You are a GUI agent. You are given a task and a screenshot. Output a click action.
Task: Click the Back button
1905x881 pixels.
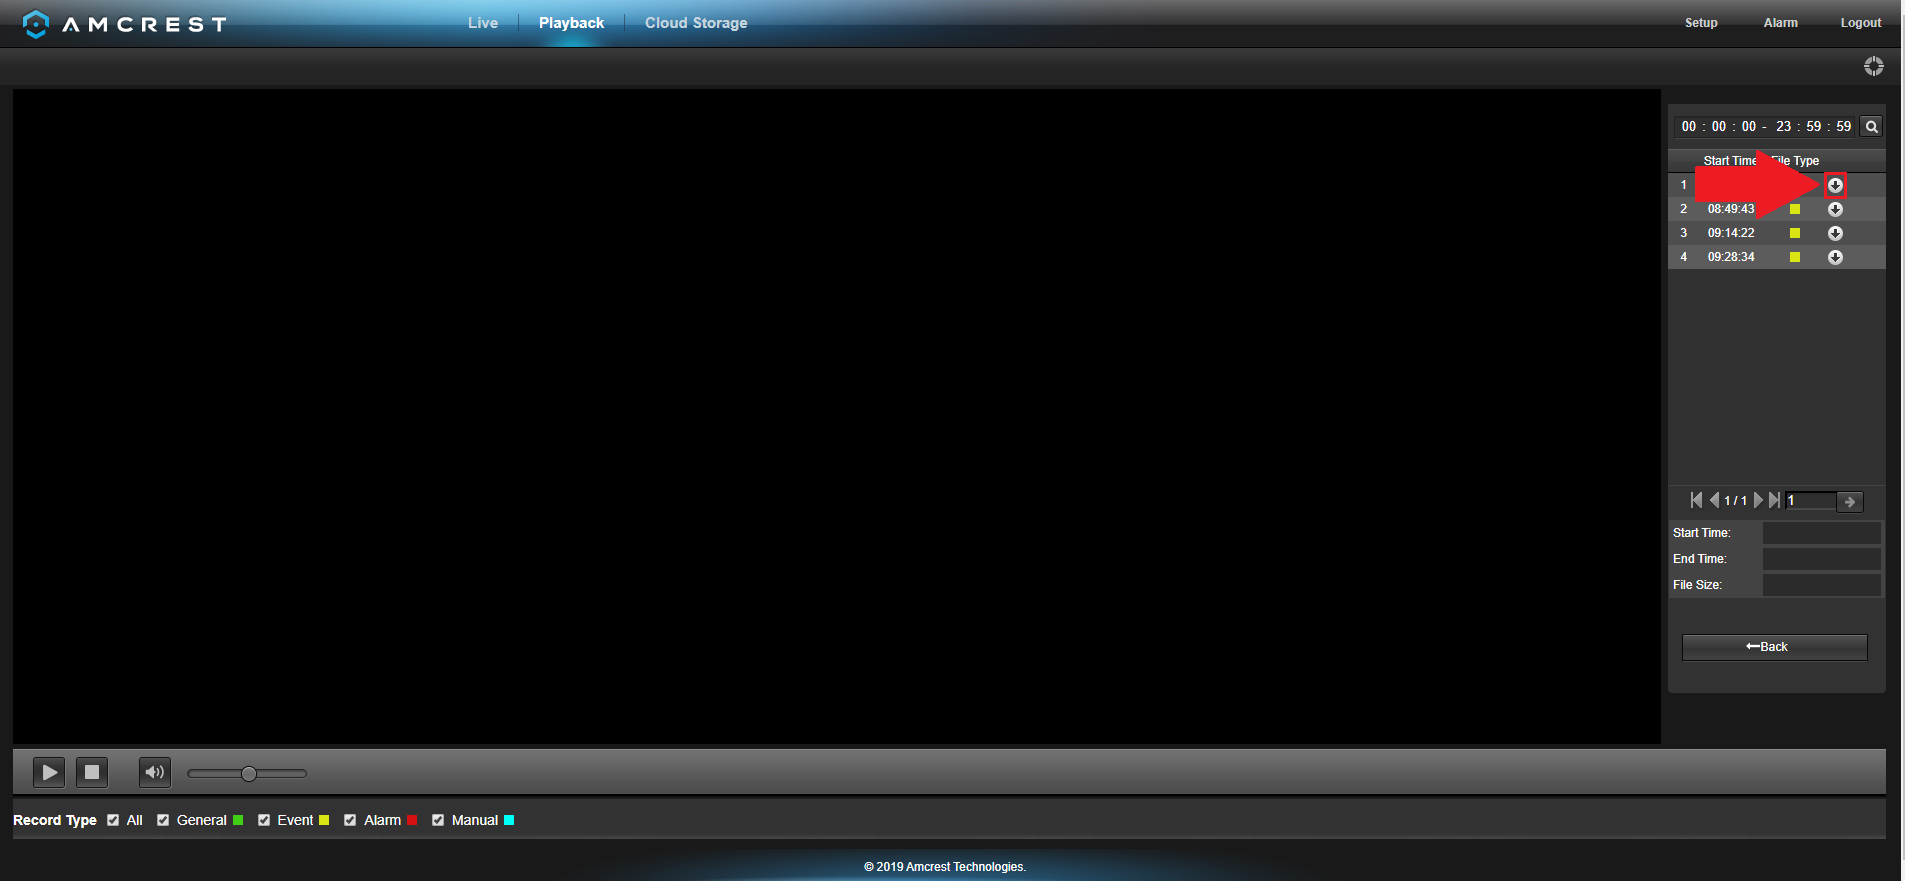[x=1774, y=647]
